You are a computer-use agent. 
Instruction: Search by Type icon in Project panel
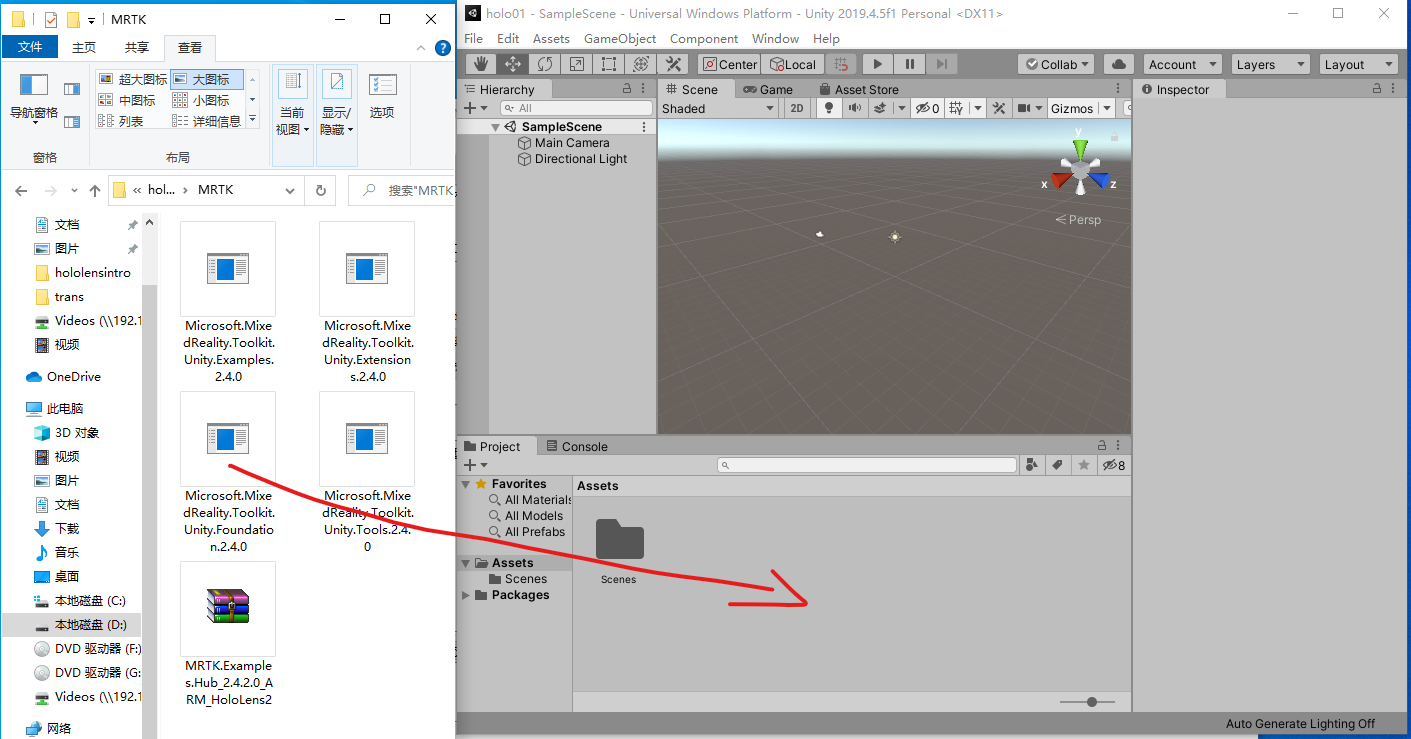point(1033,465)
